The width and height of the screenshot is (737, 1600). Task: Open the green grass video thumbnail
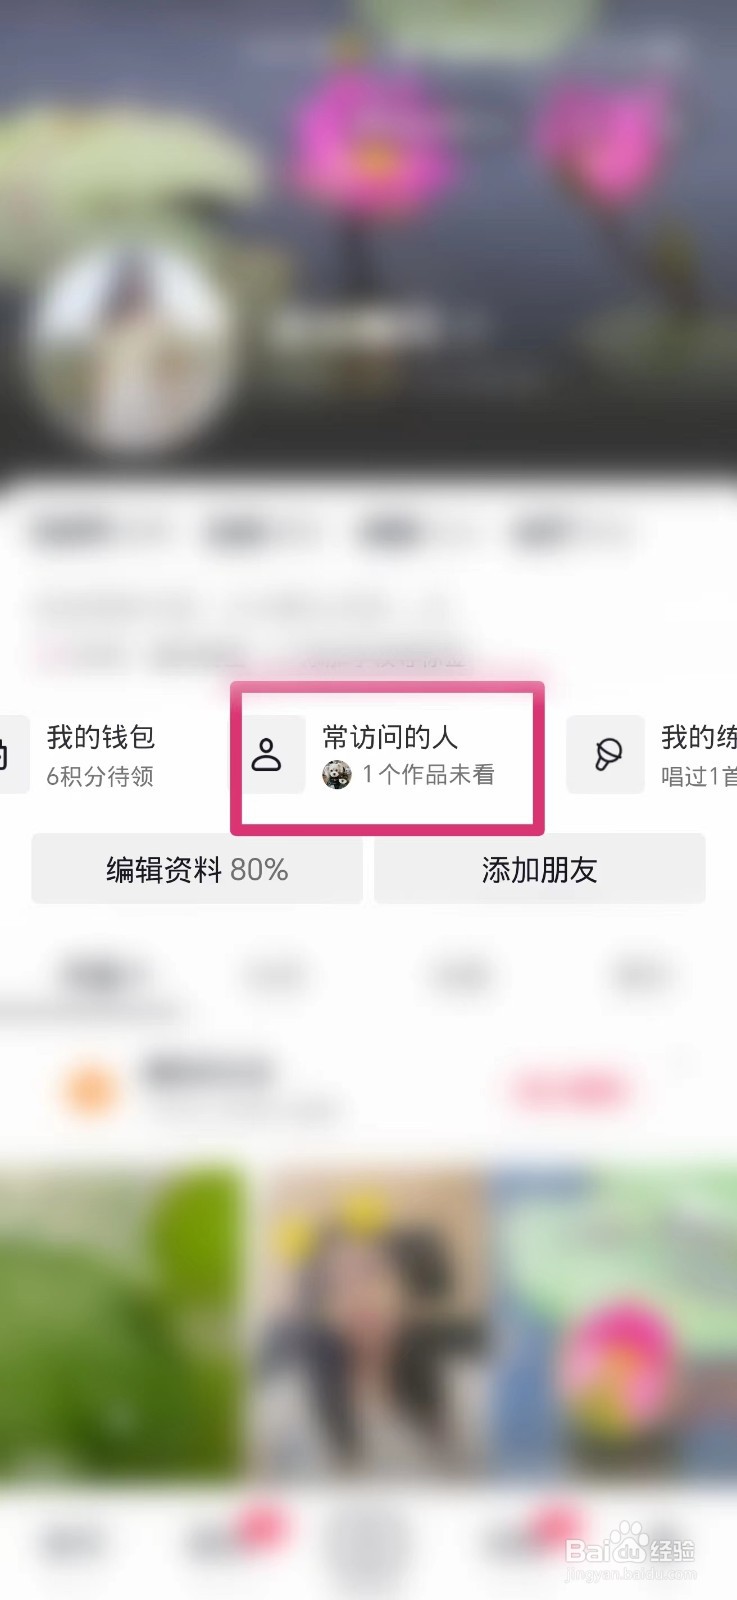[121, 1320]
